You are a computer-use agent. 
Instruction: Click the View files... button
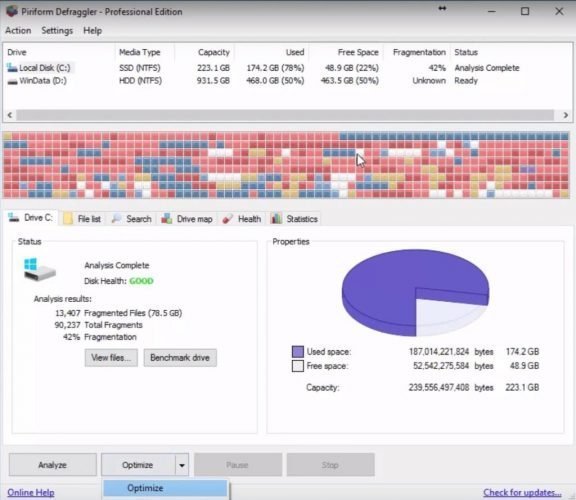tap(111, 357)
